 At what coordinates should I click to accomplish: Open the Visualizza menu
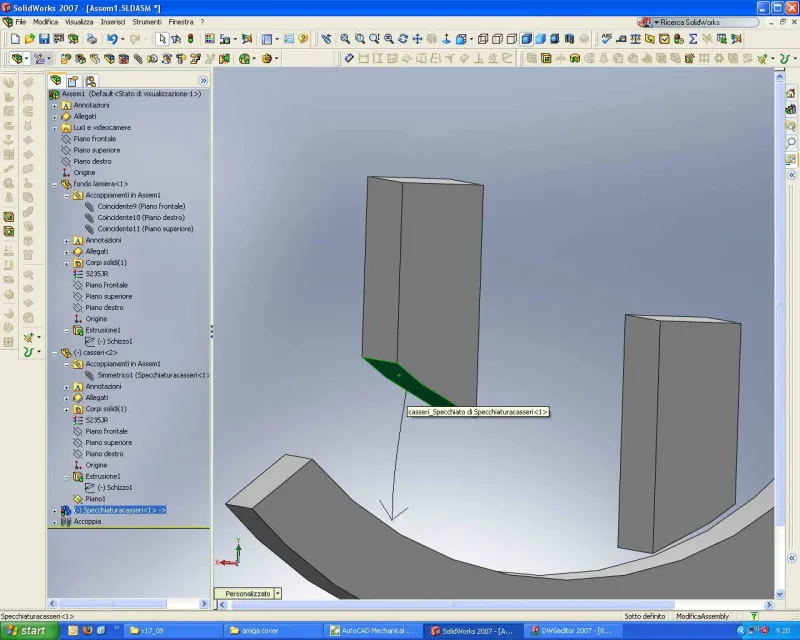point(79,22)
